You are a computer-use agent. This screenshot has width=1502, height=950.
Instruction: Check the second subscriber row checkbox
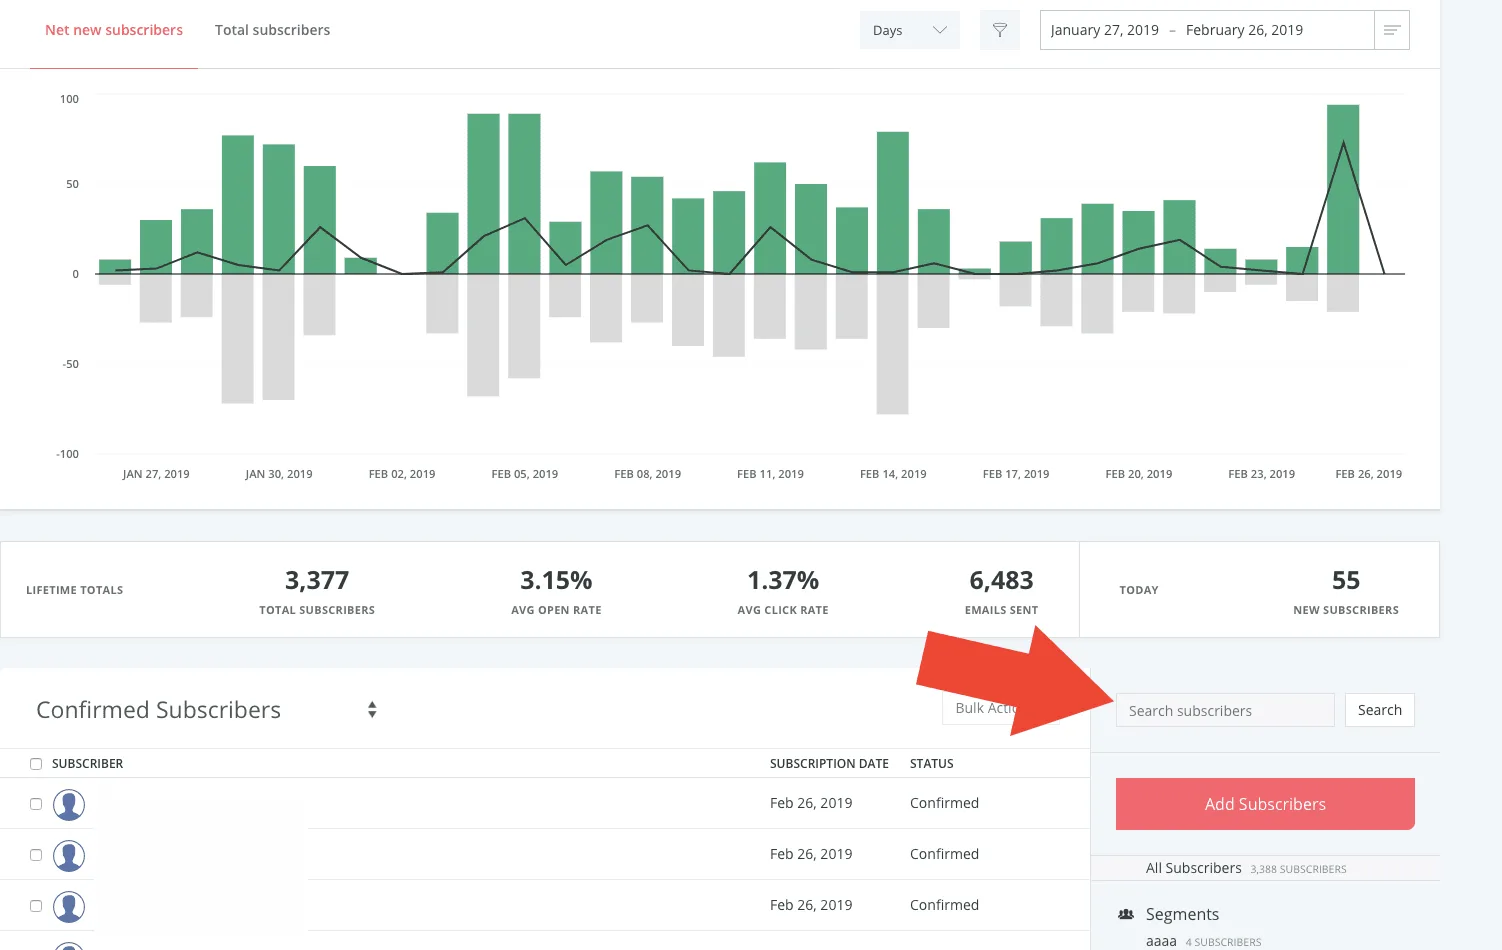[x=36, y=855]
